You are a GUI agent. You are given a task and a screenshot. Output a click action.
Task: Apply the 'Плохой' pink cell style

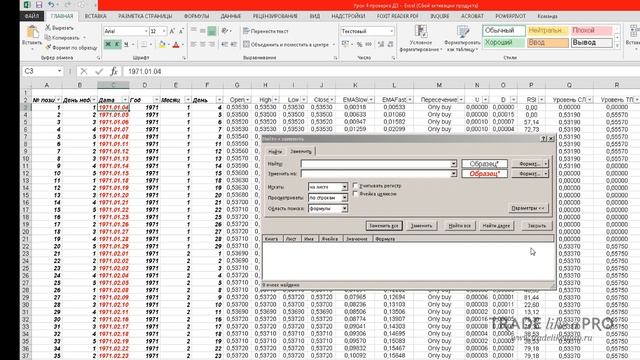pyautogui.click(x=591, y=31)
